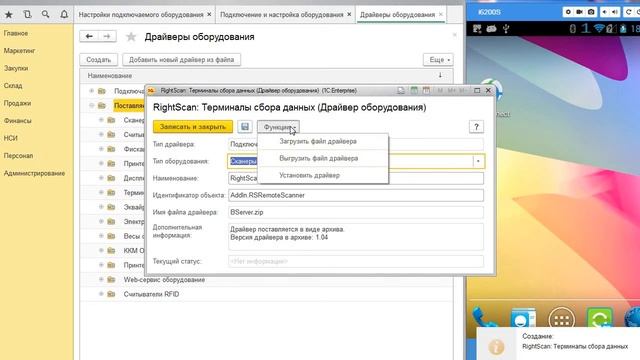Lower volume in emulator toolbar
The image size is (640, 360).
click(x=605, y=12)
